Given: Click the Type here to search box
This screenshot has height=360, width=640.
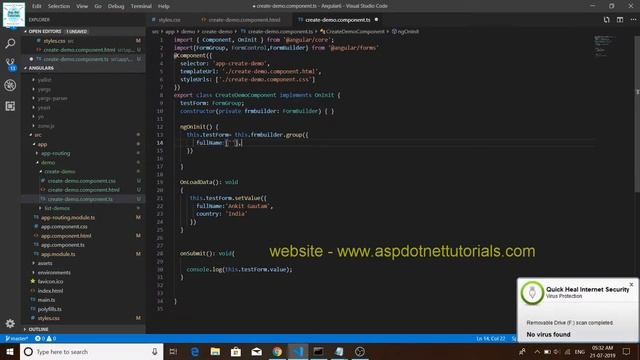Looking at the screenshot, I should [92, 351].
